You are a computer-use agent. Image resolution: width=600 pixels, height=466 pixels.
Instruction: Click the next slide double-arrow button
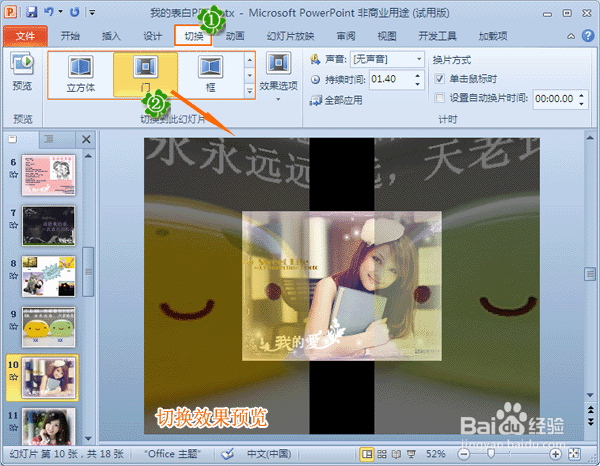click(590, 422)
